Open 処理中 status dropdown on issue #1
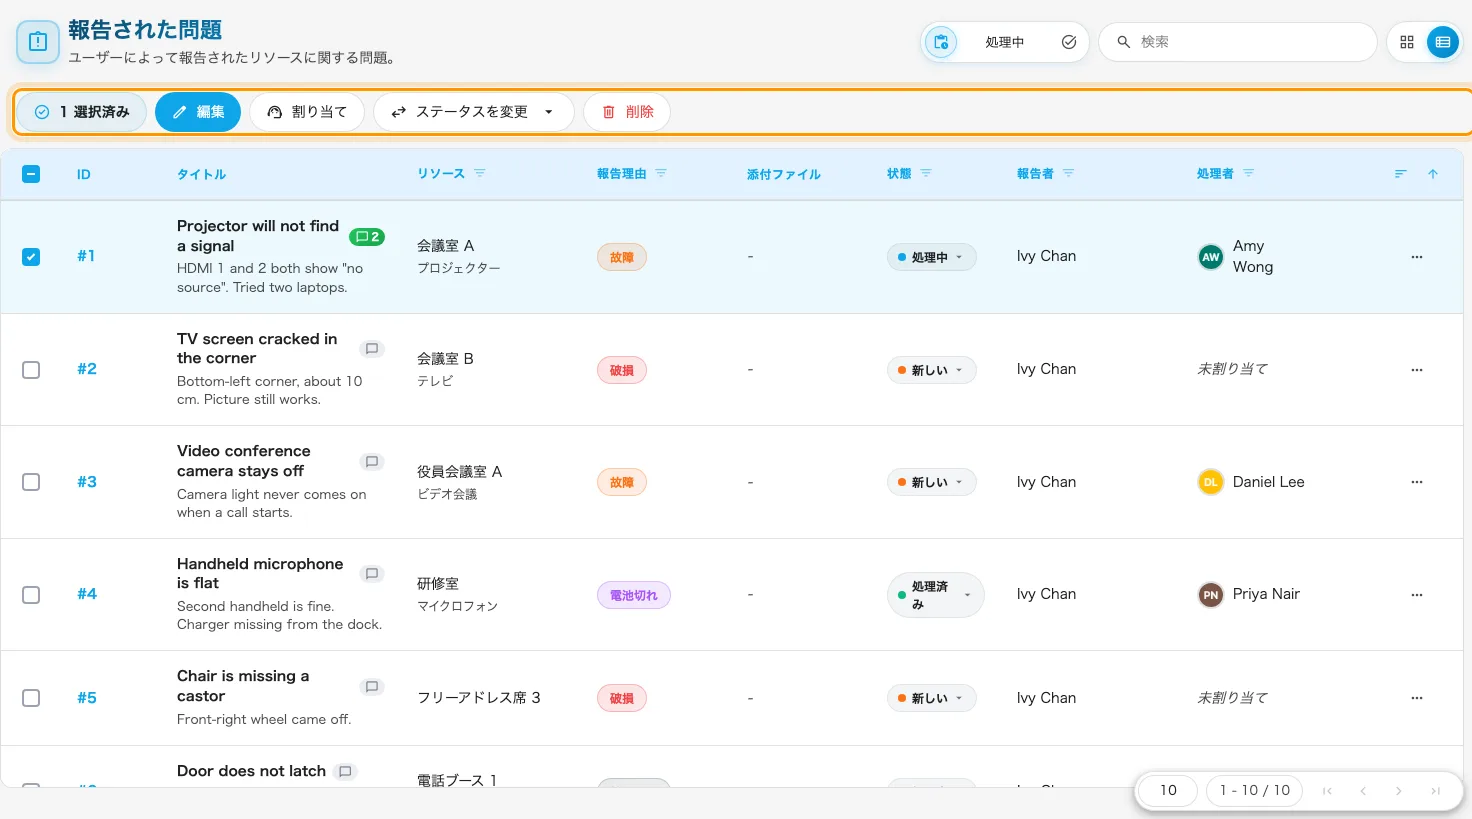 pos(931,257)
